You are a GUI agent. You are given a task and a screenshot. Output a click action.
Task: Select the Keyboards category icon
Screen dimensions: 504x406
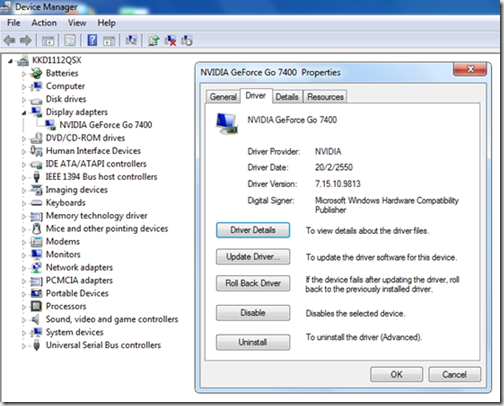36,203
